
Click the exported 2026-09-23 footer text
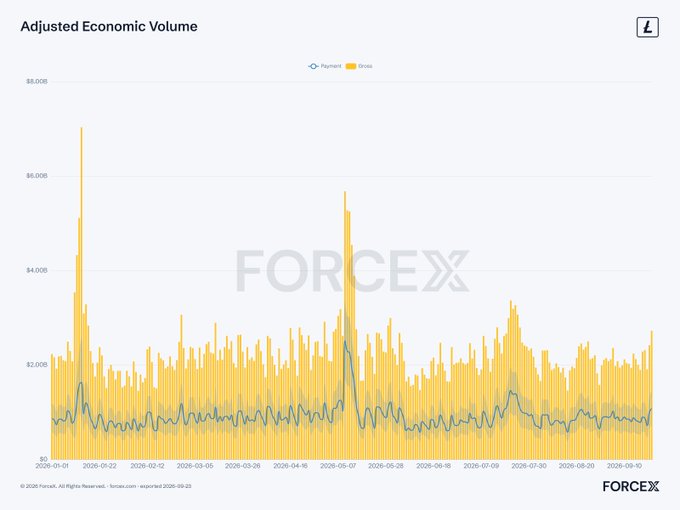tap(165, 486)
